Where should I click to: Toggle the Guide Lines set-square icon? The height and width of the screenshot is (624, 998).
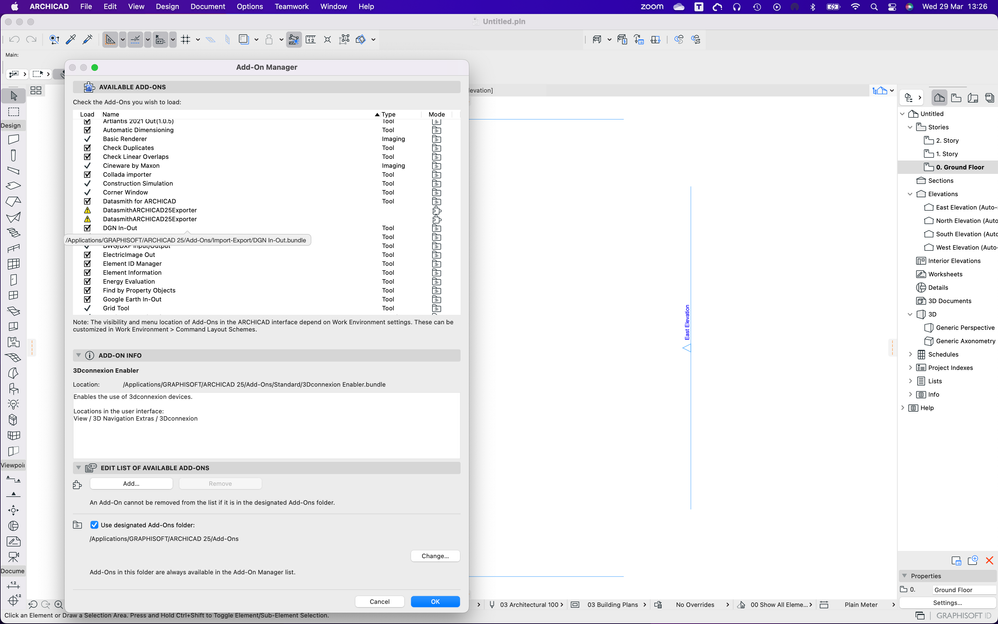[x=111, y=39]
